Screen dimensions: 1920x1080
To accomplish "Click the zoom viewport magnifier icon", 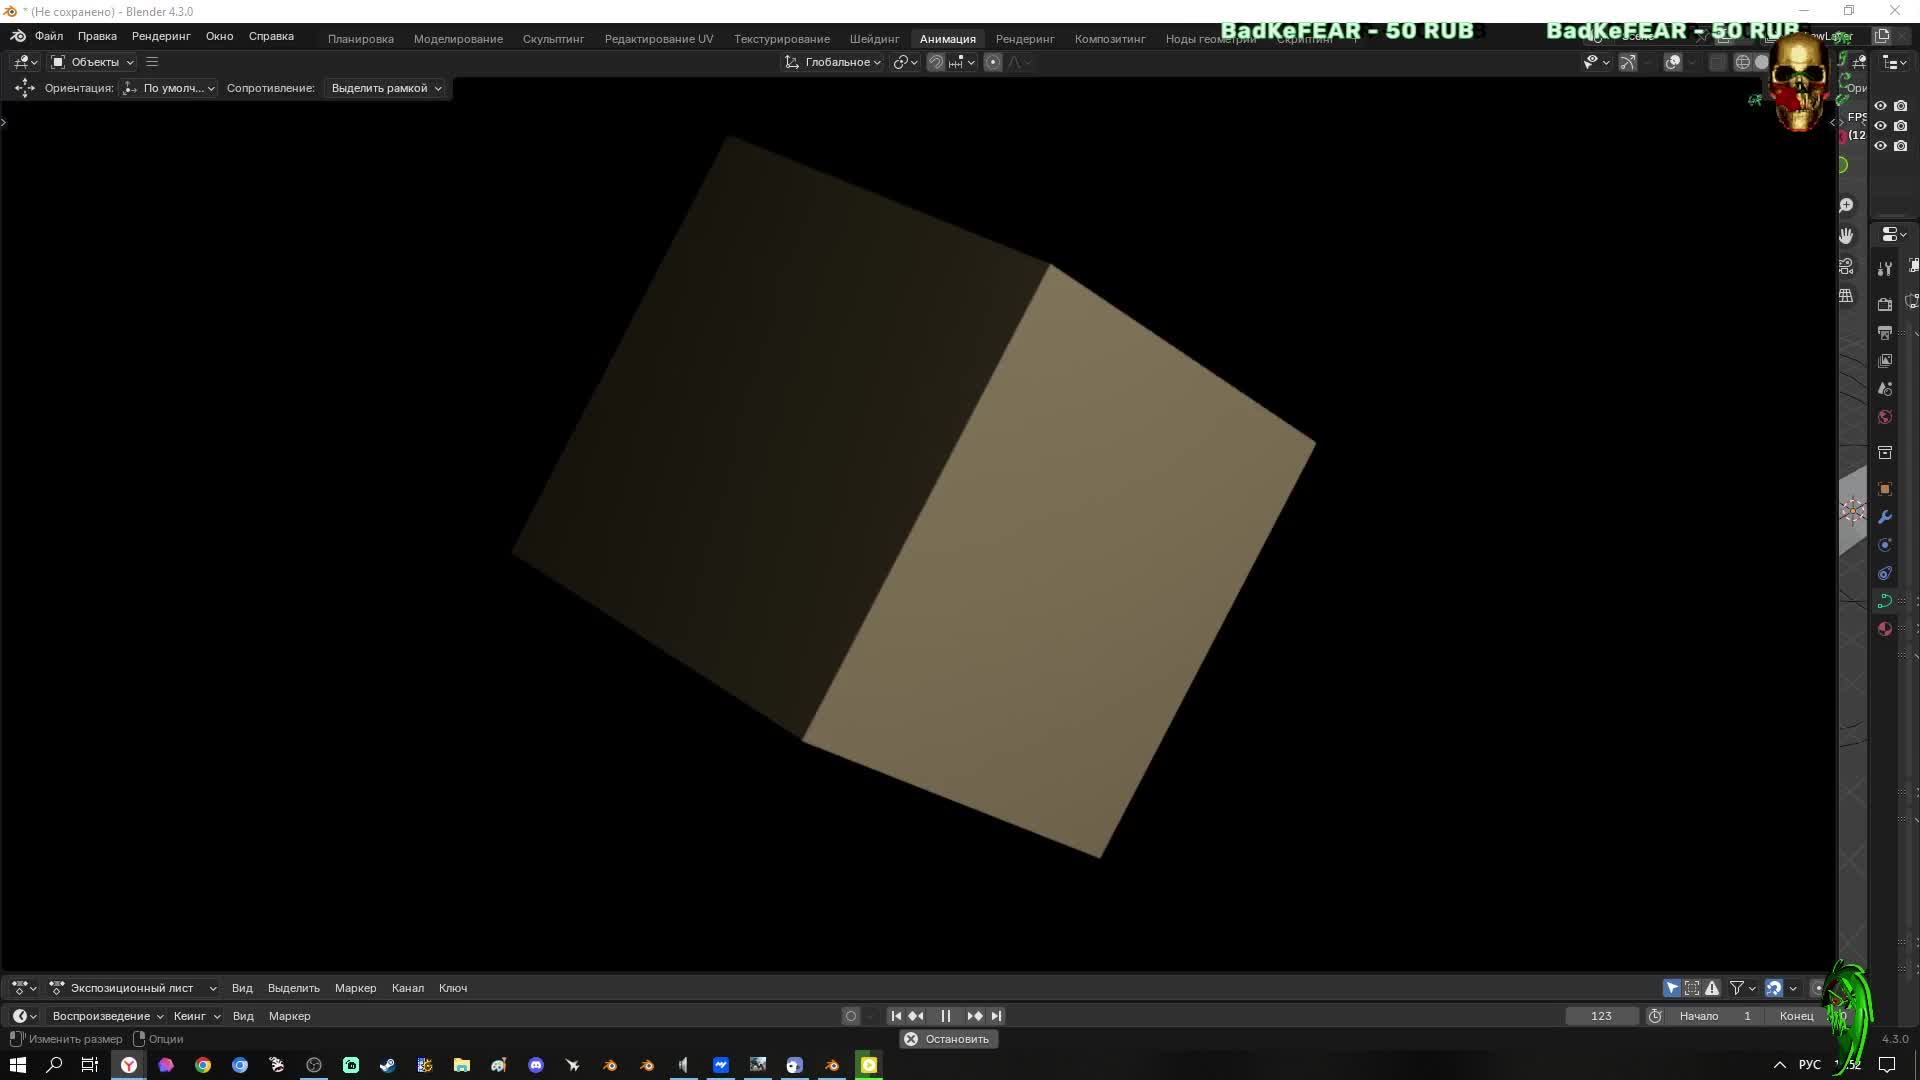I will pos(1846,205).
